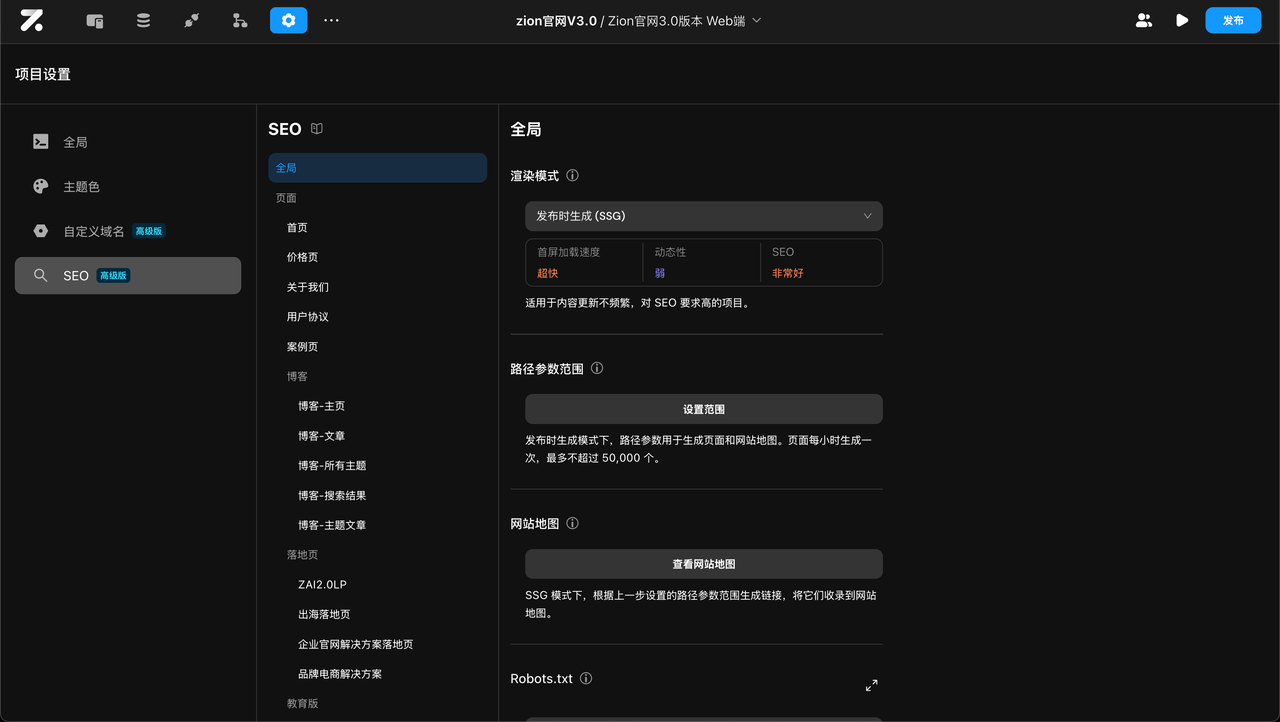The height and width of the screenshot is (722, 1280).
Task: Click the 查看网站地图 button
Action: (x=703, y=563)
